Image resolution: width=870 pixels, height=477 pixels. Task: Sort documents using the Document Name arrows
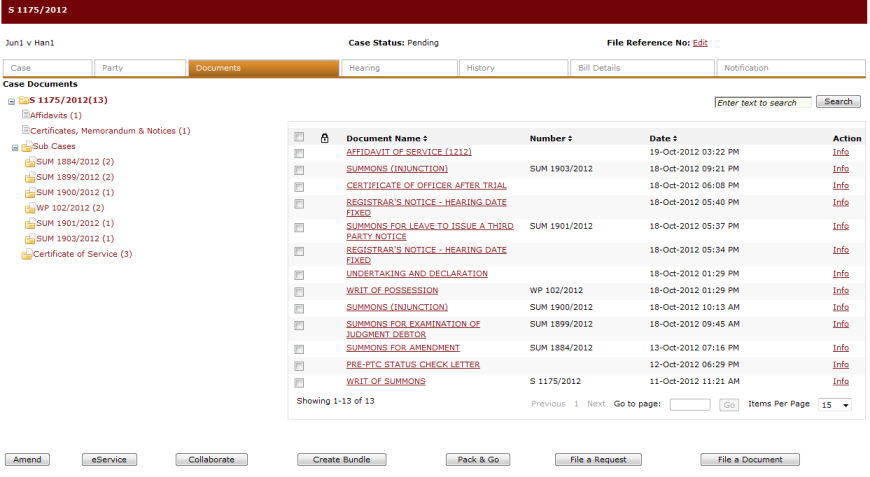tap(425, 138)
